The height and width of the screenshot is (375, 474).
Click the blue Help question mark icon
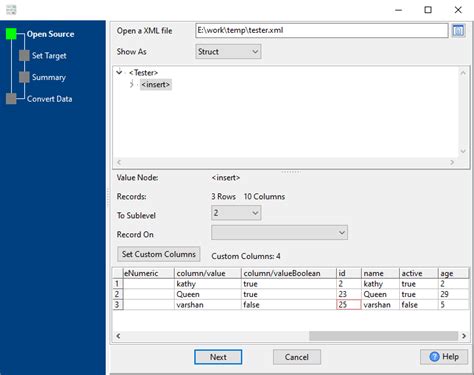434,357
